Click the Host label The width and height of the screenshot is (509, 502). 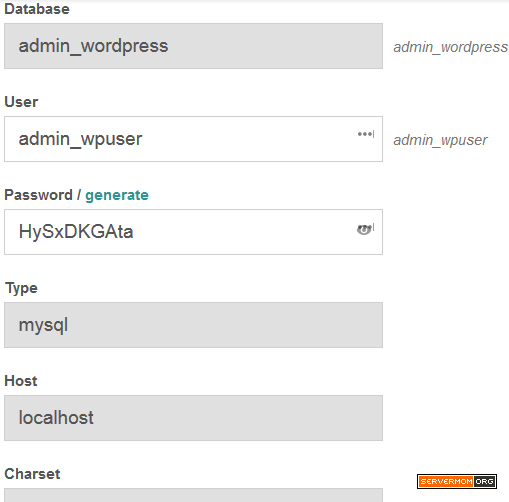pyautogui.click(x=21, y=381)
